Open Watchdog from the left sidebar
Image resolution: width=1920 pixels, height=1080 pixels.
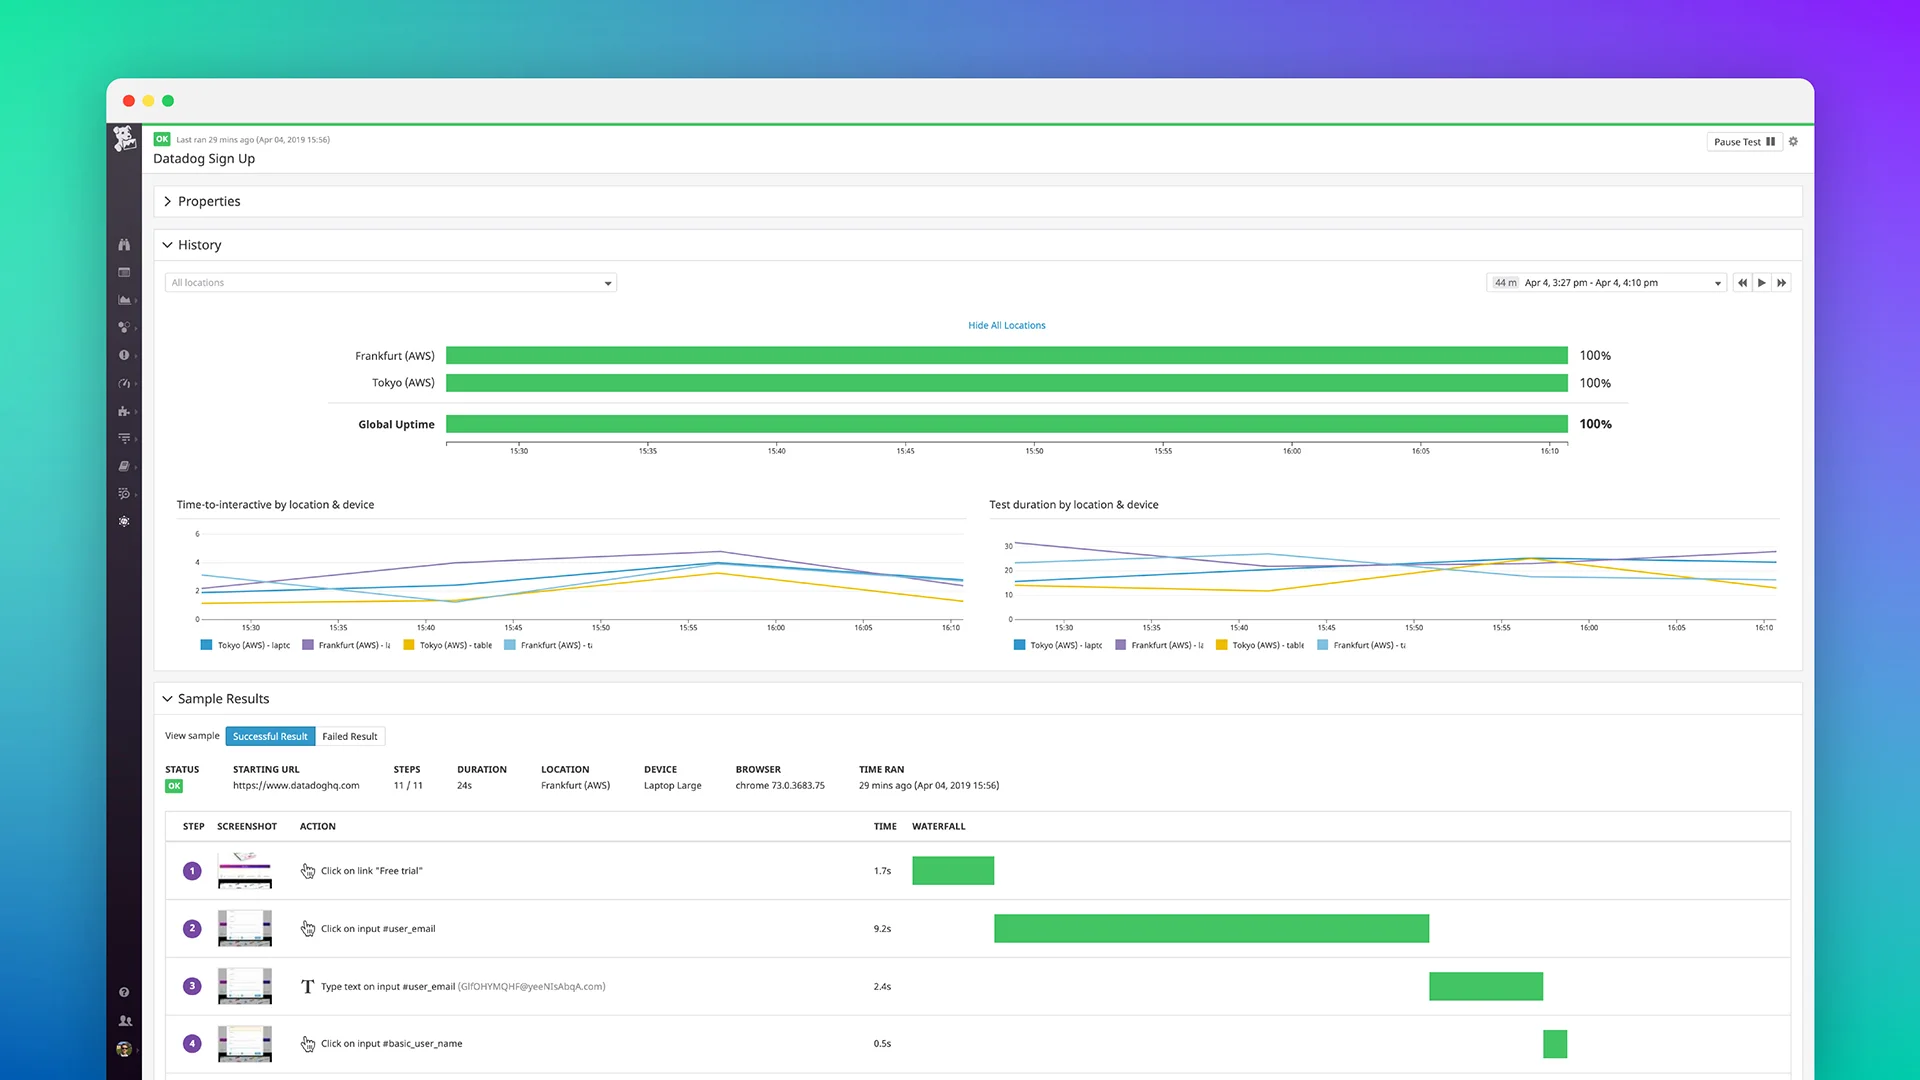coord(124,244)
